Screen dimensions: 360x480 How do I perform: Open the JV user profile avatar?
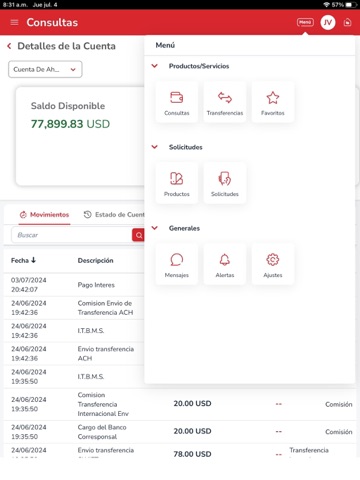pyautogui.click(x=328, y=22)
